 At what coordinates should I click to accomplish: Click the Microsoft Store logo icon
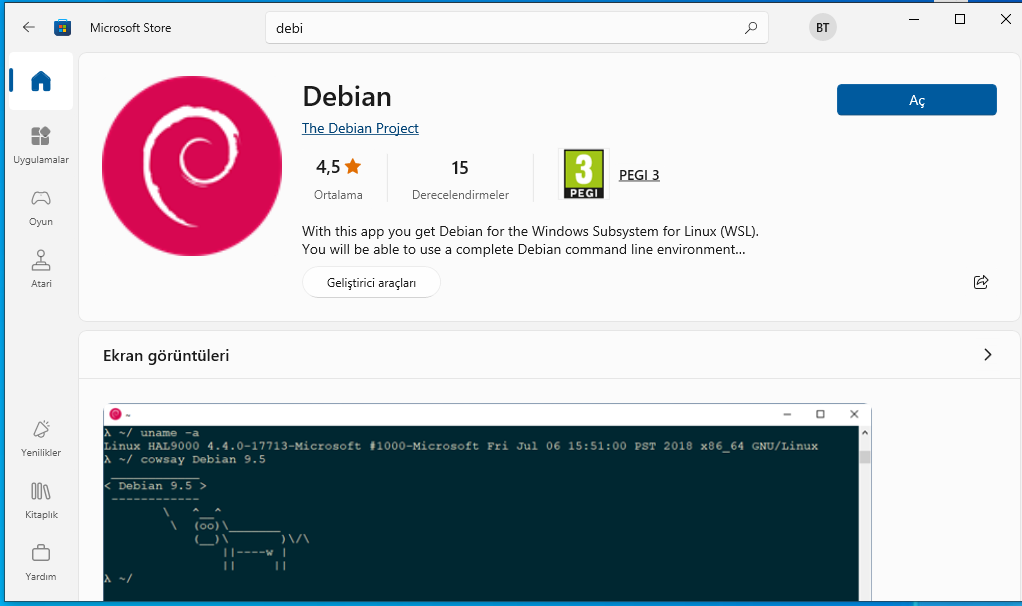(x=63, y=27)
